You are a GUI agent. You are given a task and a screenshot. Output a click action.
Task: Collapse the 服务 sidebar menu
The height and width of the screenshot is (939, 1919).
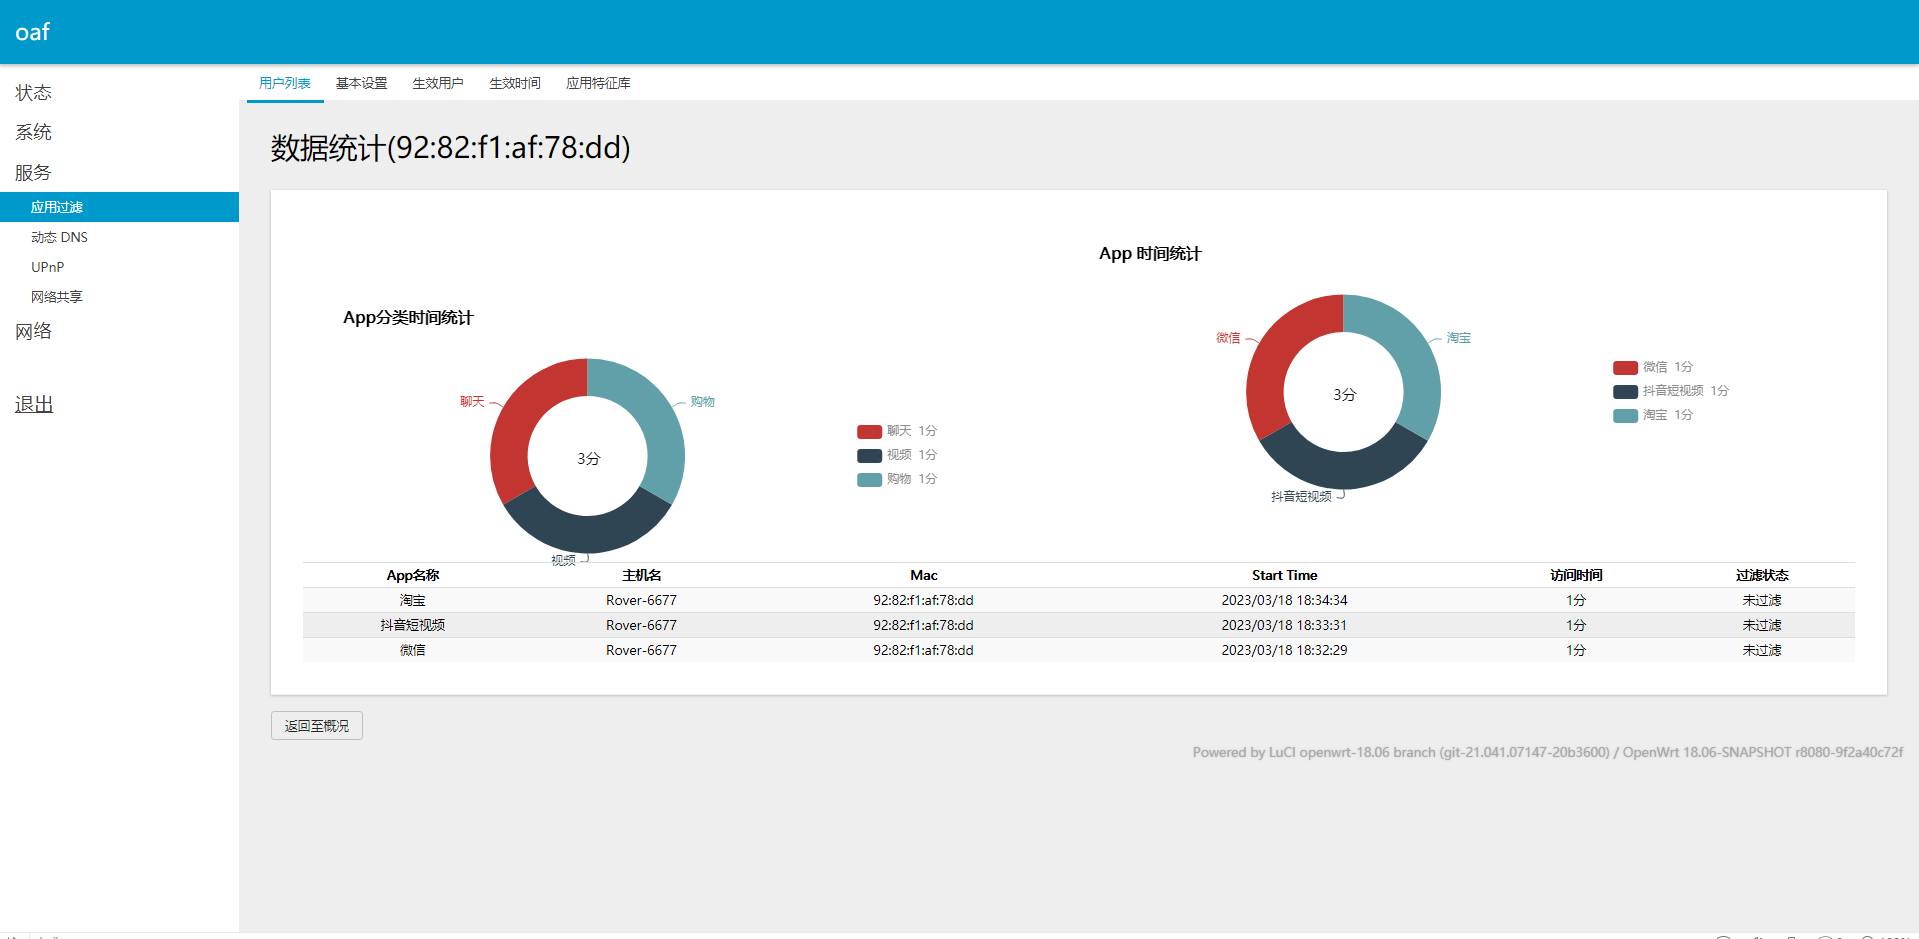pyautogui.click(x=33, y=172)
